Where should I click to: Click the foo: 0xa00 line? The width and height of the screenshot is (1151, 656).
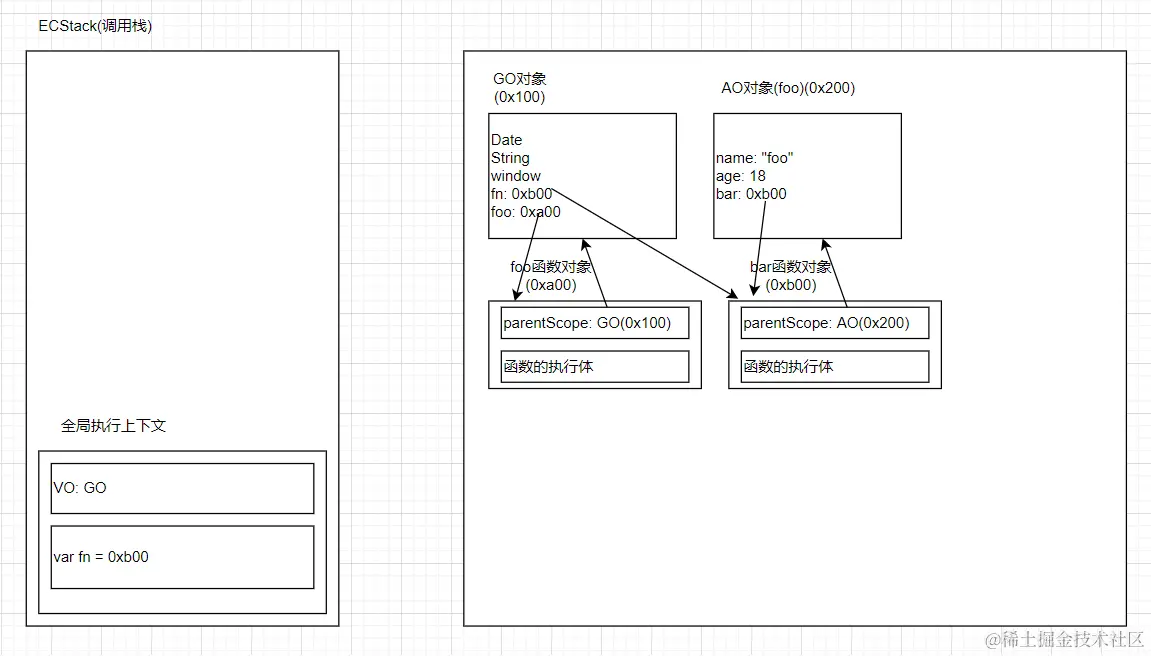526,212
